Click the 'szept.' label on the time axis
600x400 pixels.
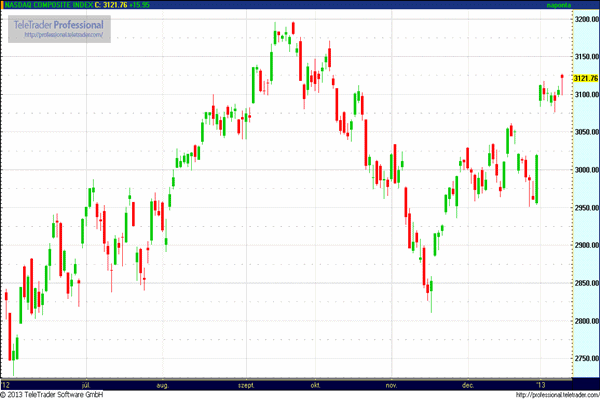(x=243, y=384)
